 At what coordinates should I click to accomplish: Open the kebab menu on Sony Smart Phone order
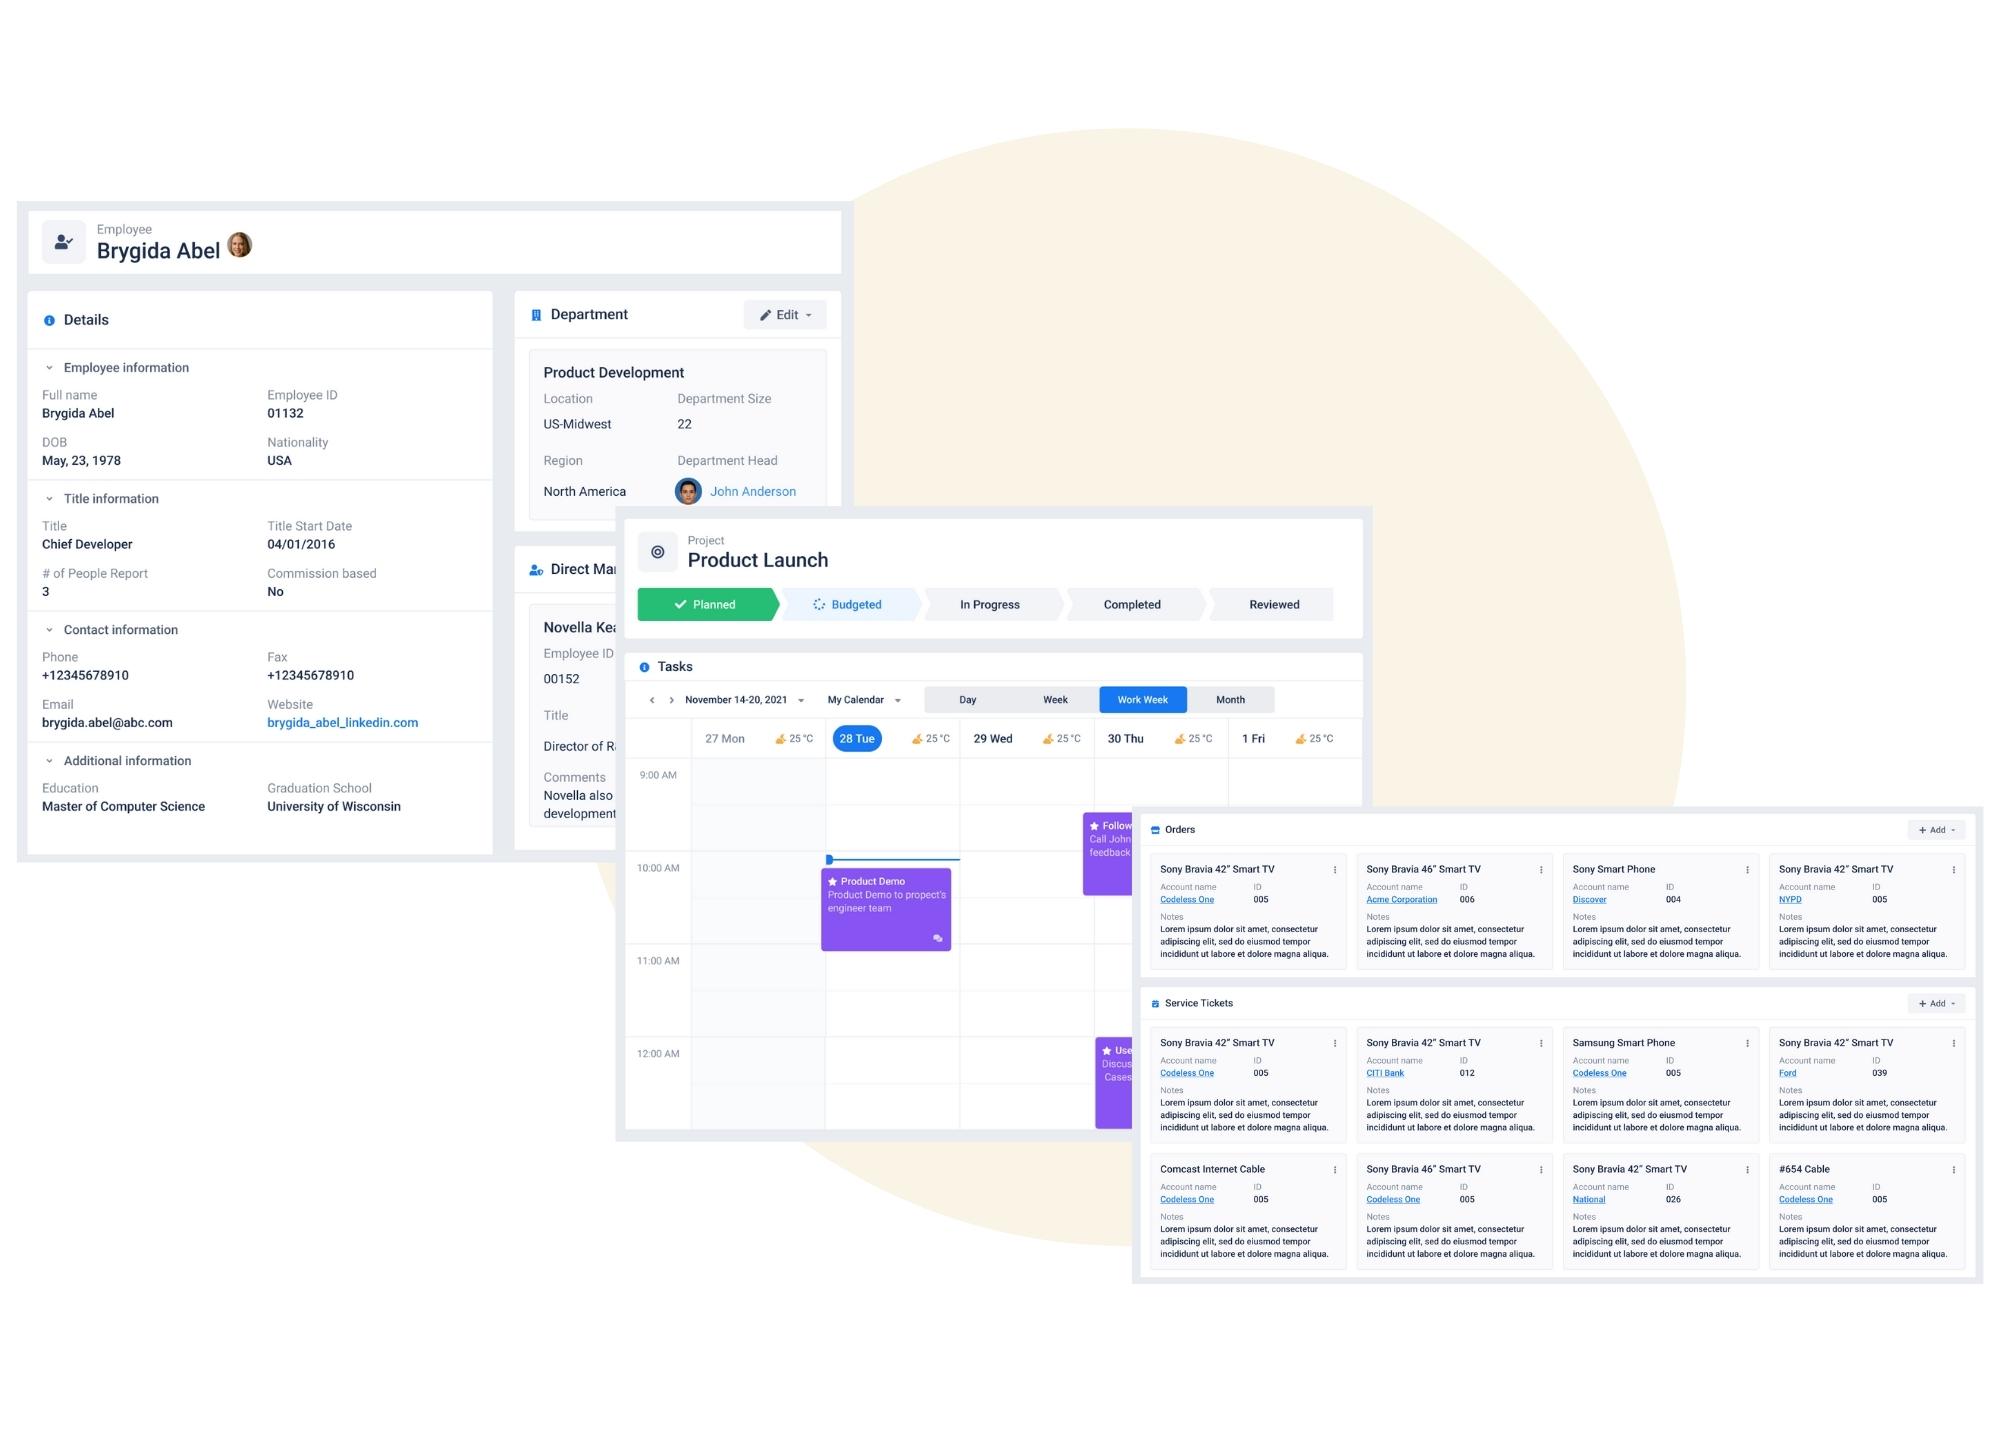[x=1745, y=869]
